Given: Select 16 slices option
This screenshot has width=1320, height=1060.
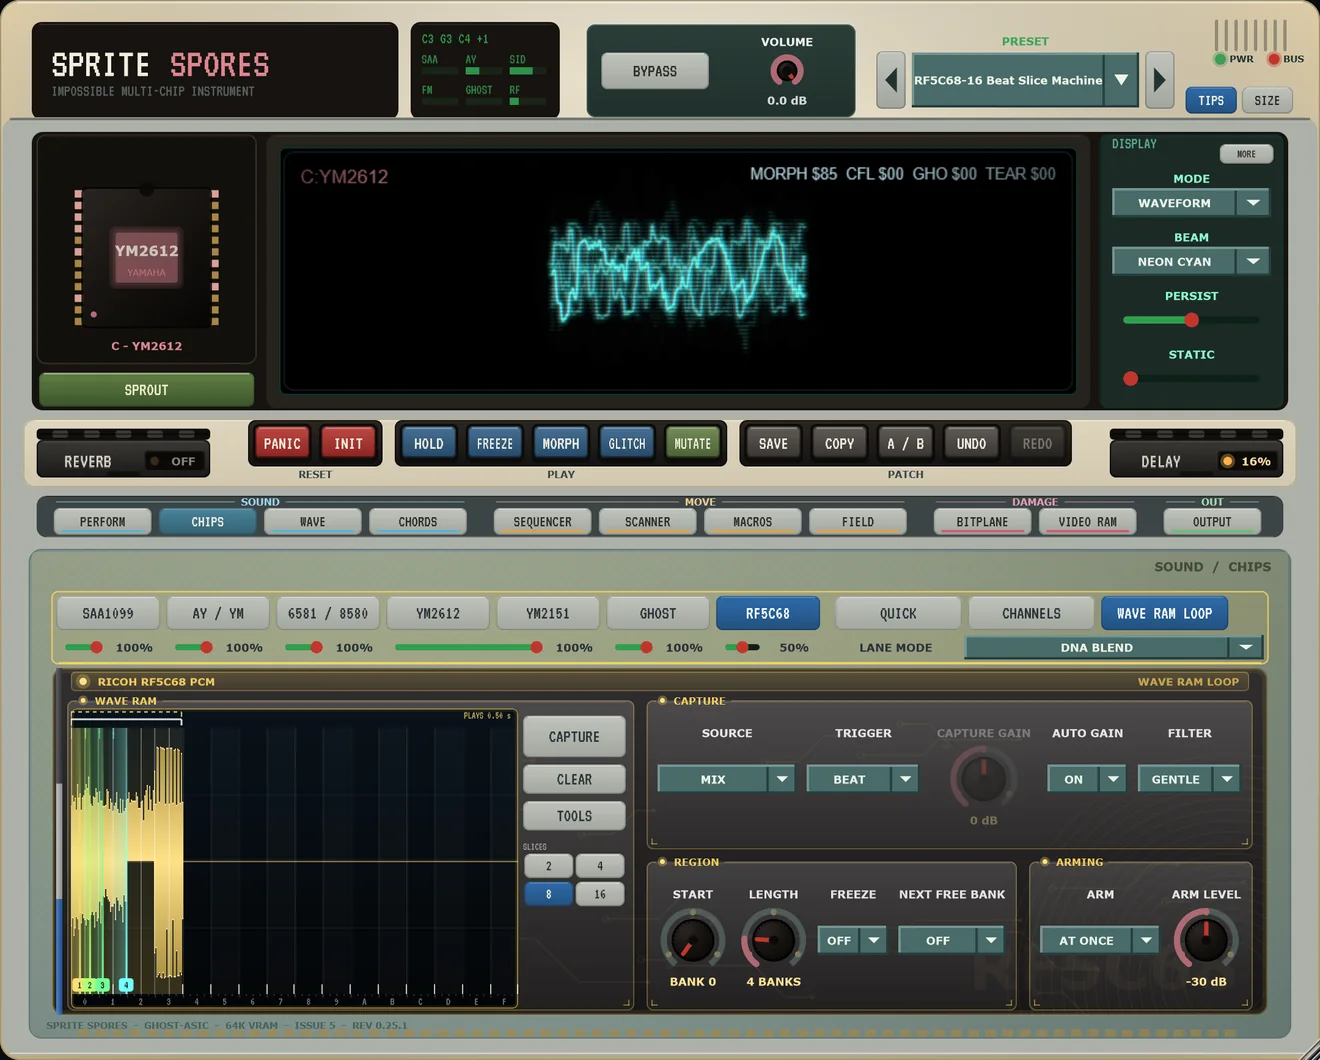Looking at the screenshot, I should pos(600,894).
